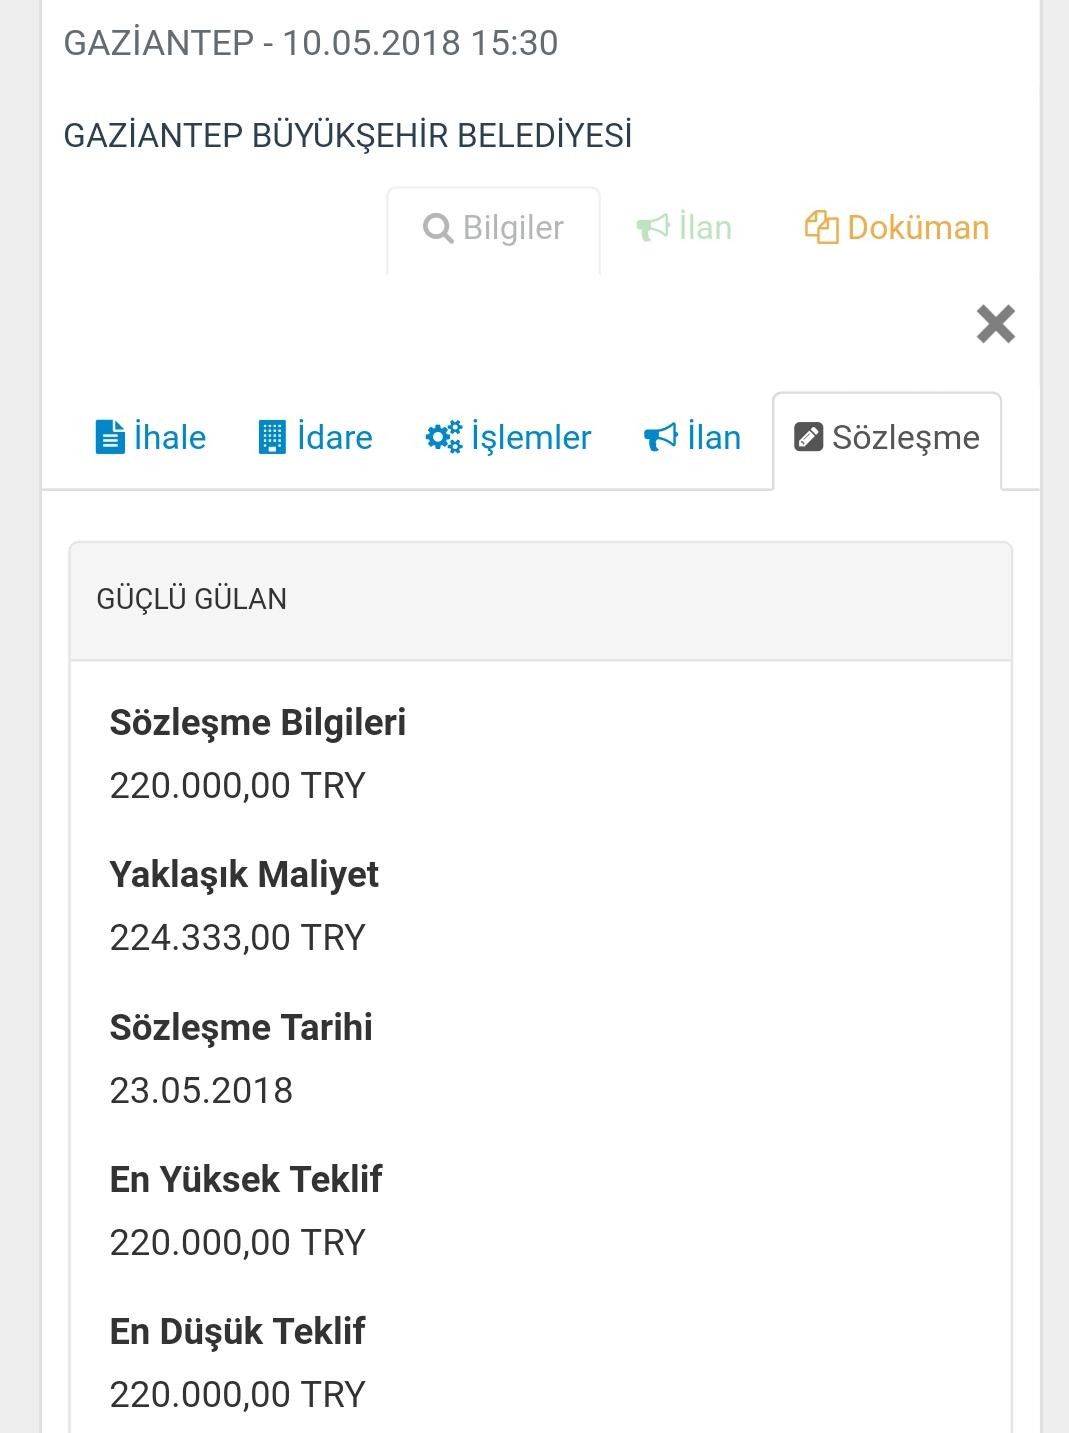Viewport: 1069px width, 1433px height.
Task: Close the tender detail view with the X
Action: pos(995,325)
